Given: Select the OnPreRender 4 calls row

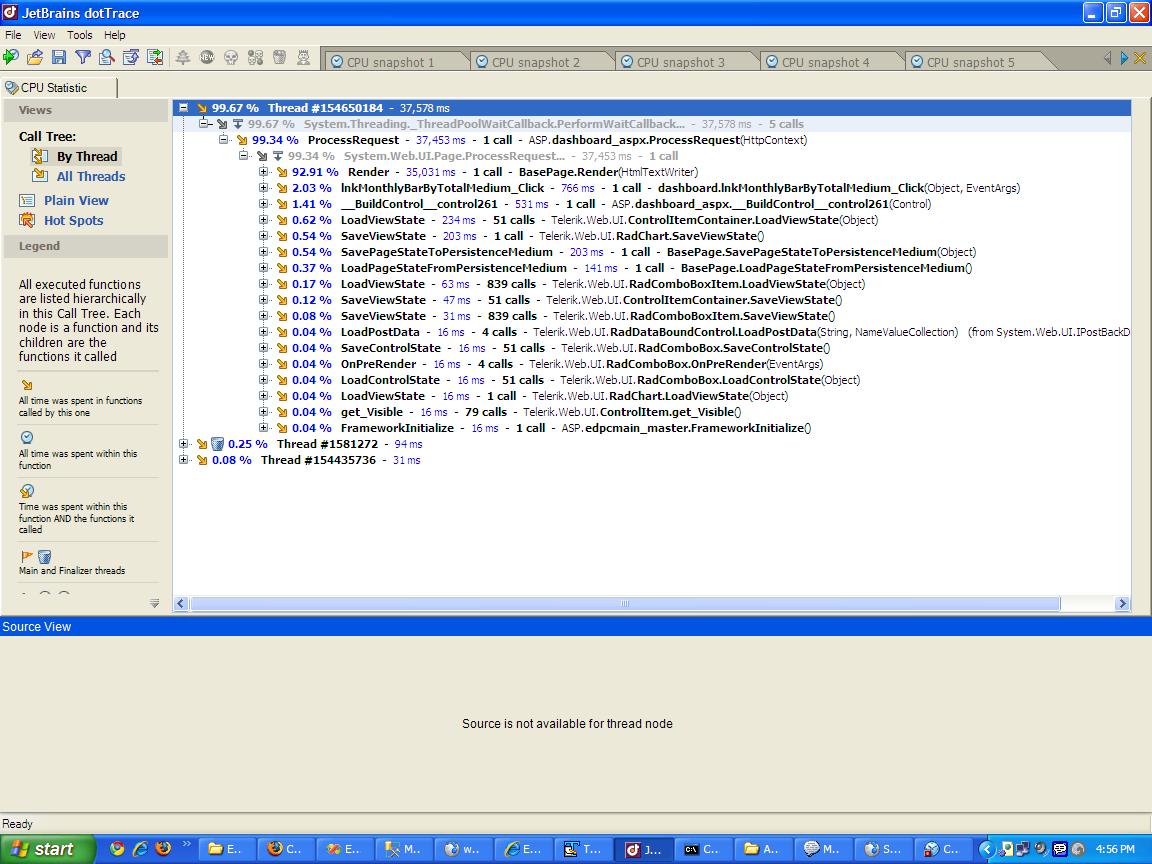Looking at the screenshot, I should 581,364.
